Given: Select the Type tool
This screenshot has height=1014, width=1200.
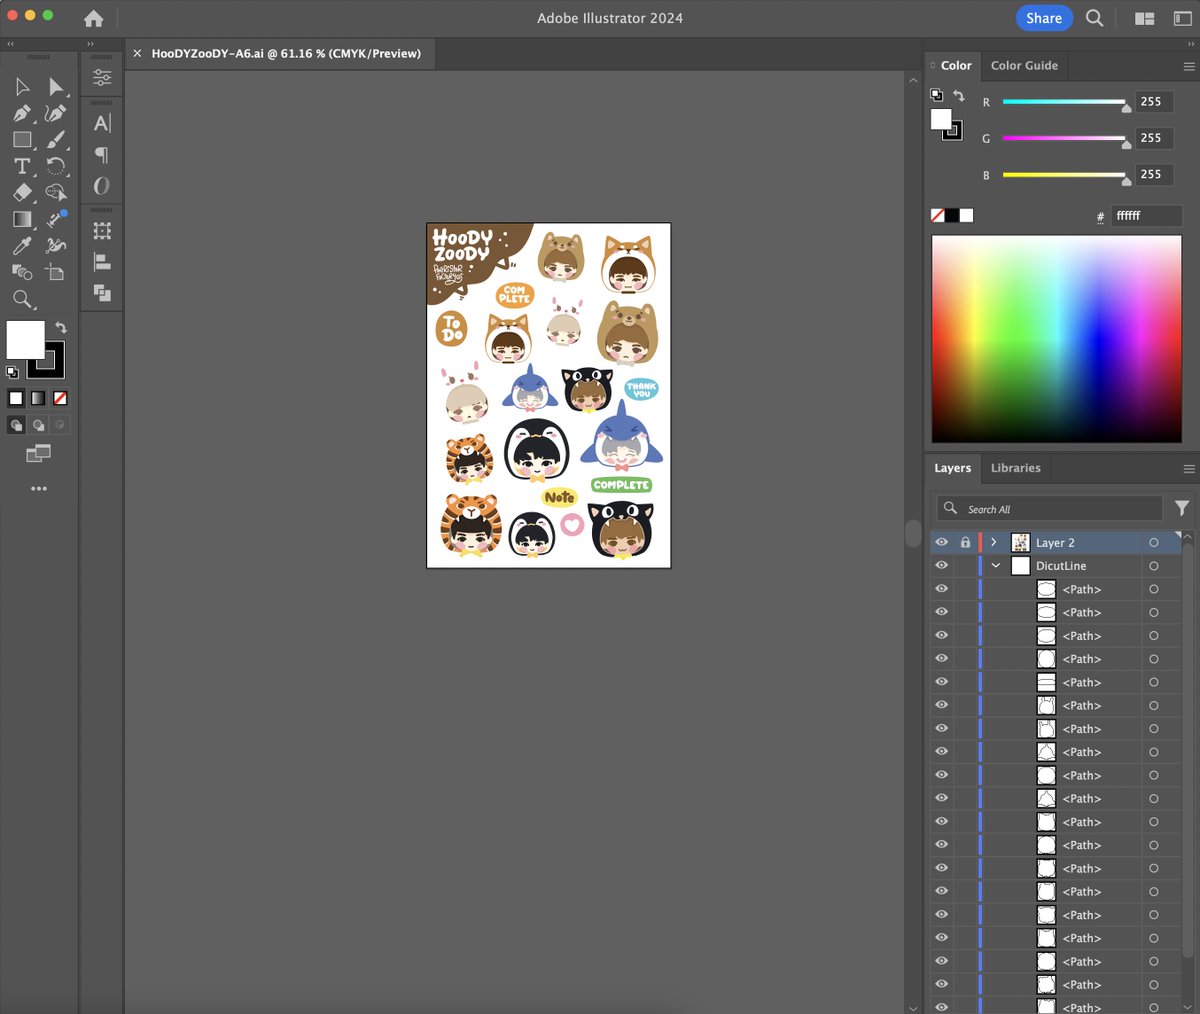Looking at the screenshot, I should (22, 166).
